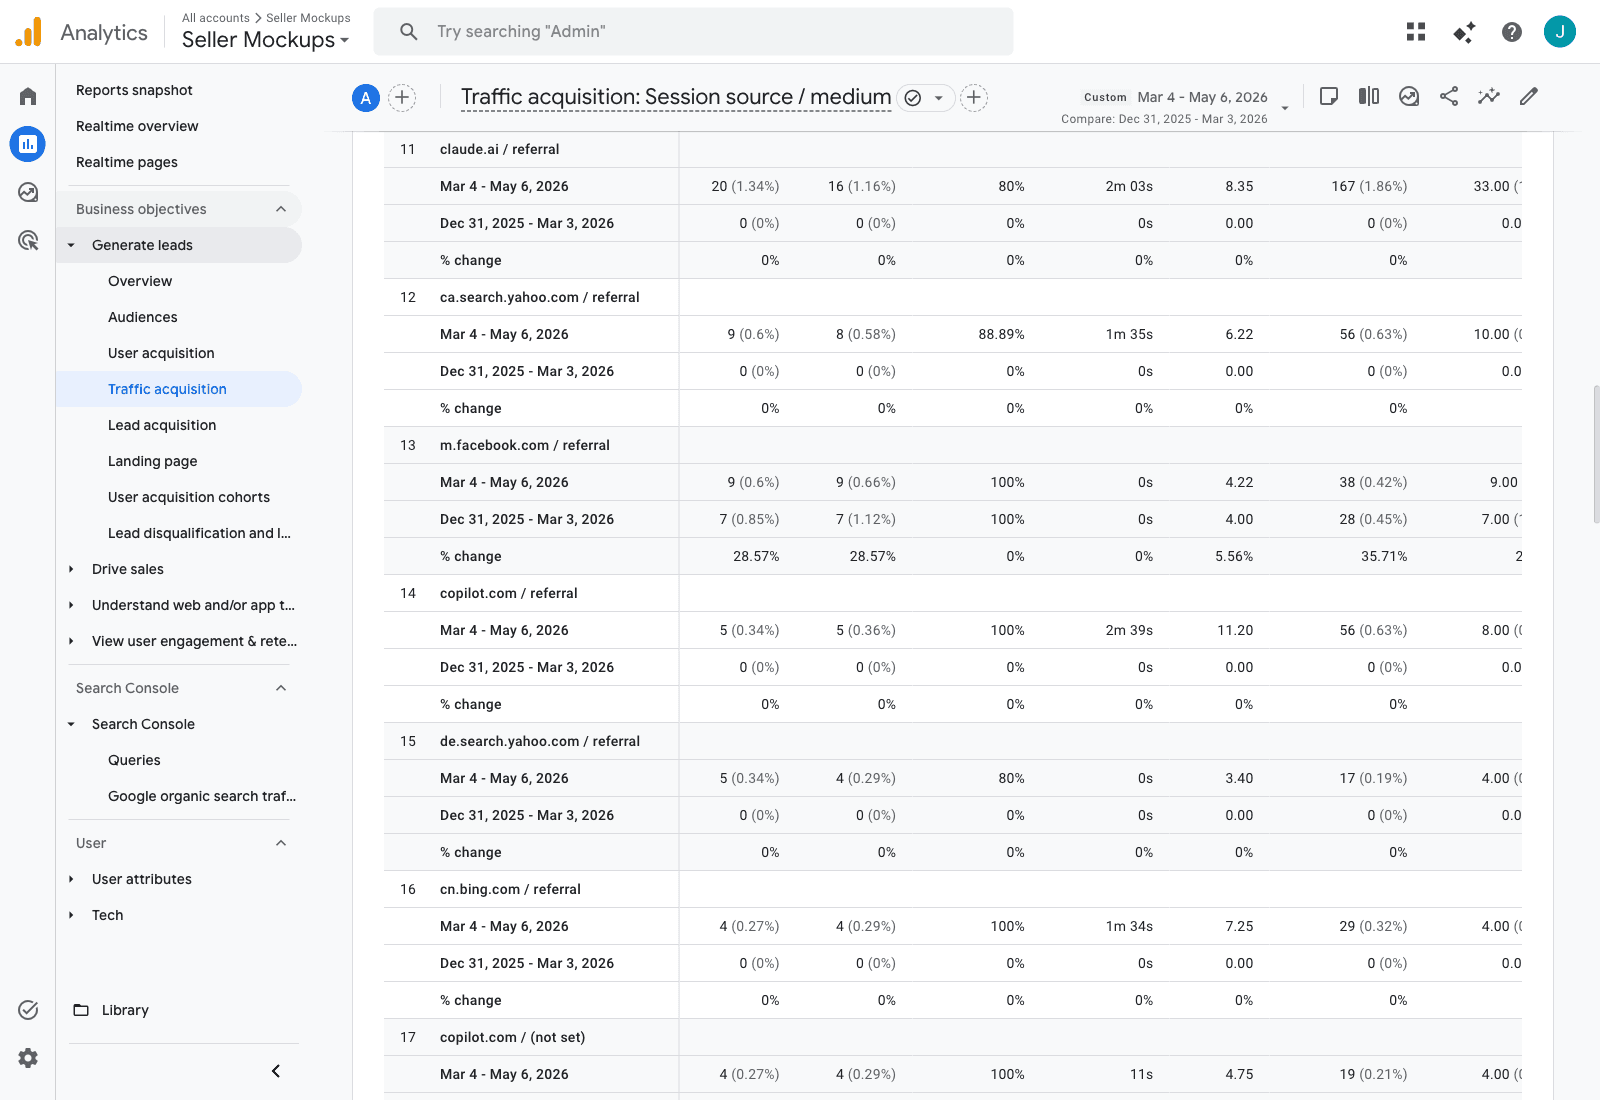Click the All Users segment badge A
The height and width of the screenshot is (1100, 1600).
(x=366, y=98)
